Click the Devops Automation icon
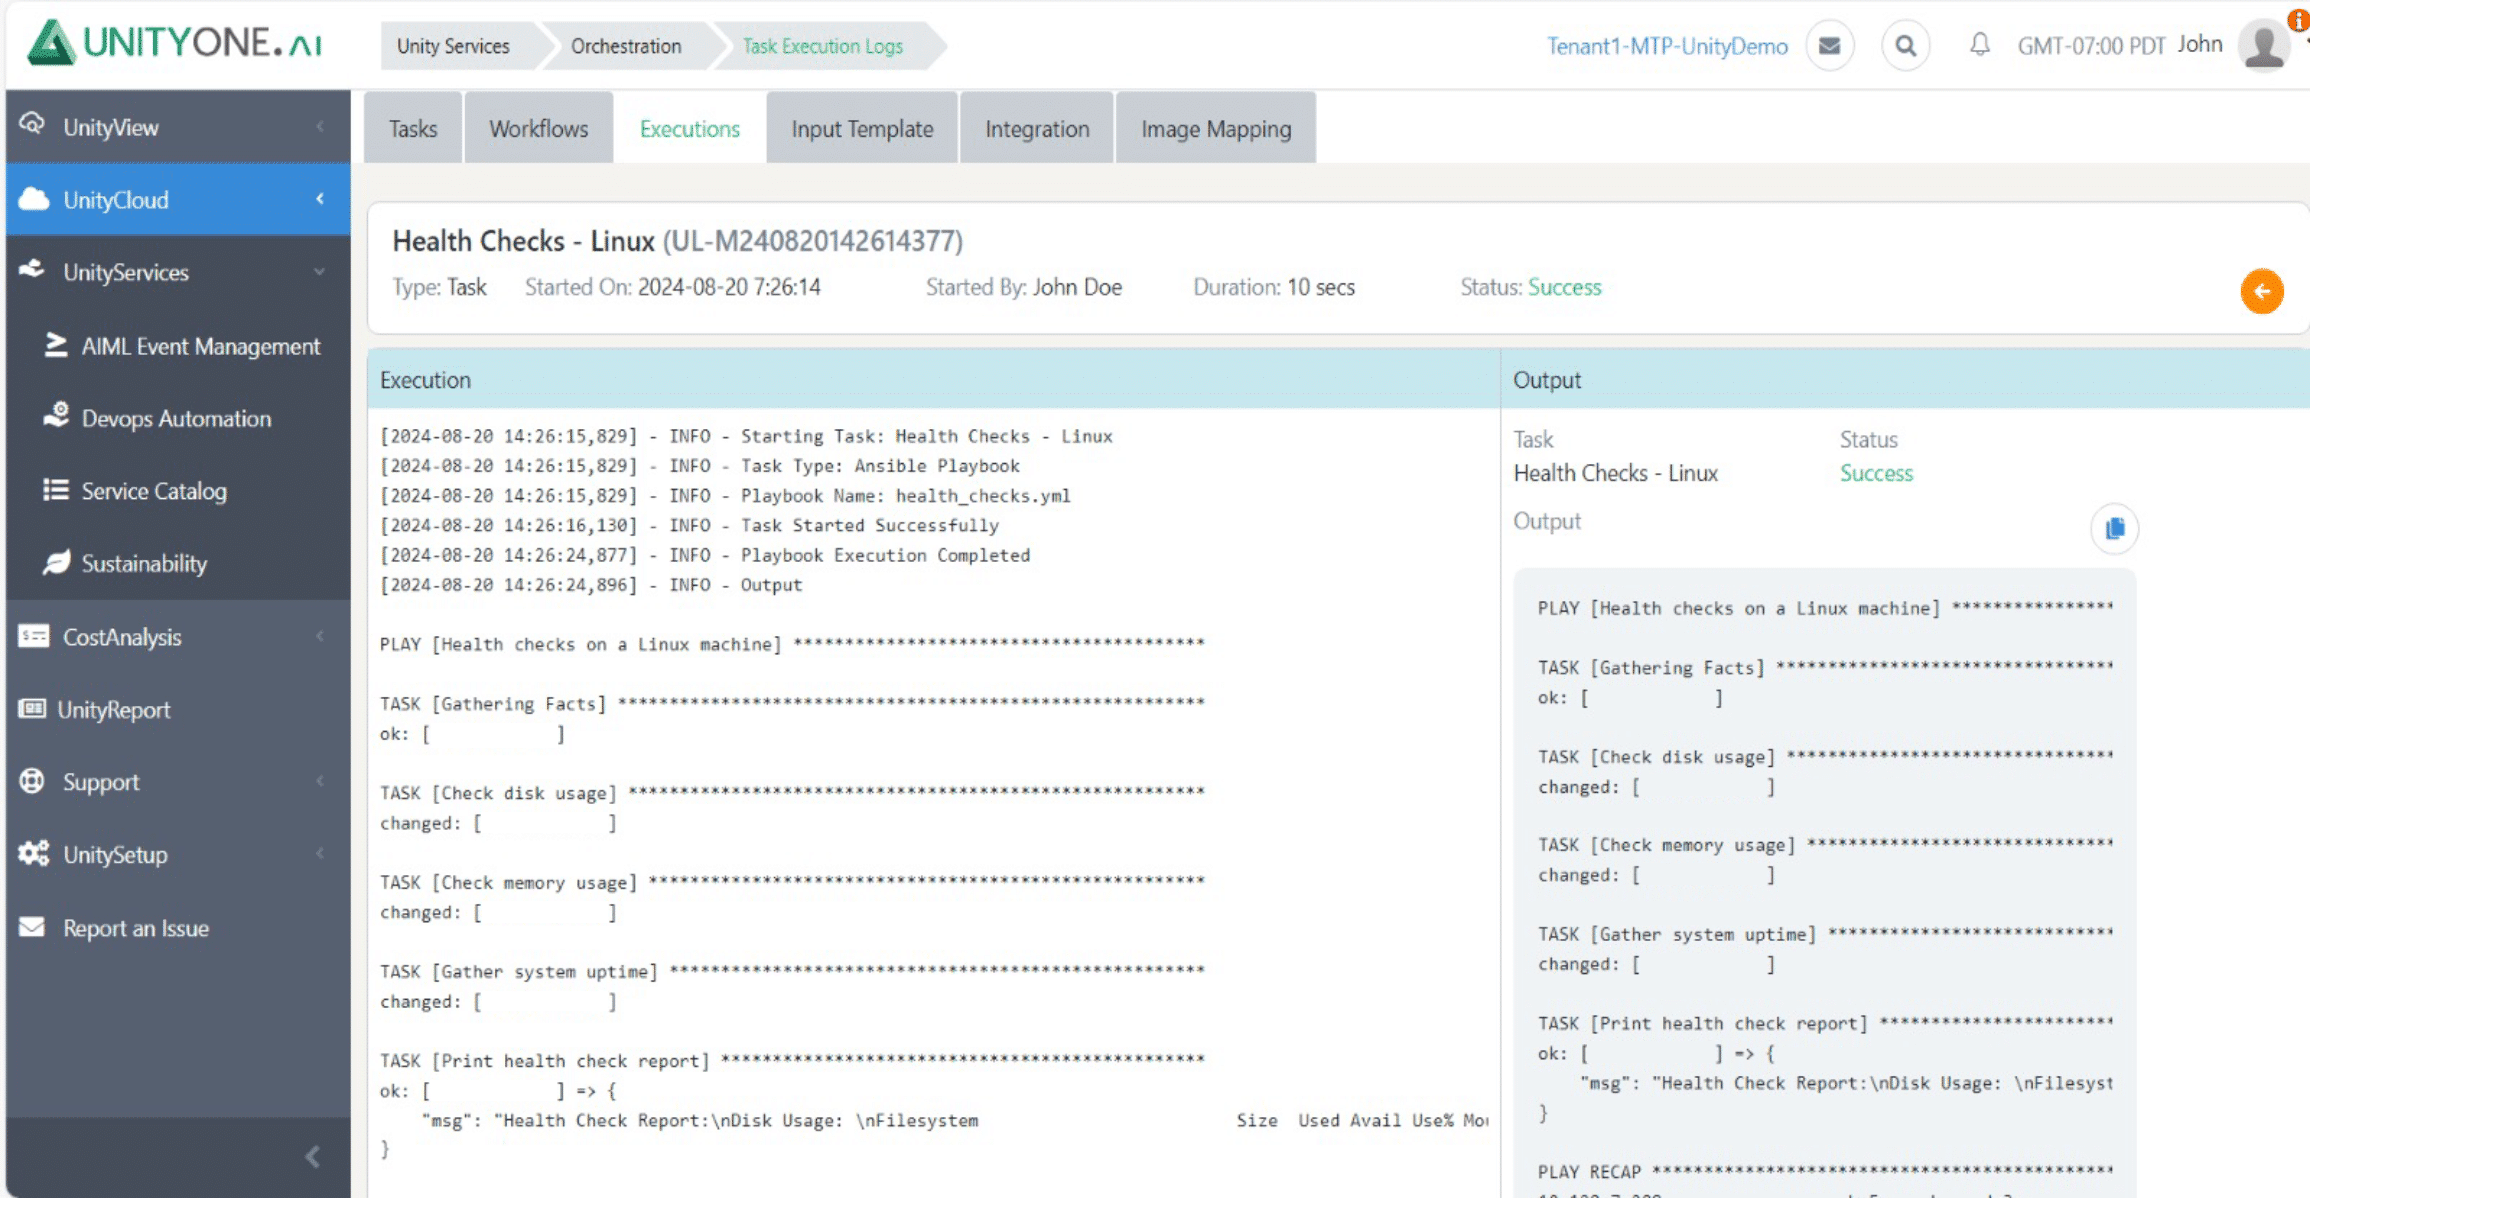 coord(56,415)
